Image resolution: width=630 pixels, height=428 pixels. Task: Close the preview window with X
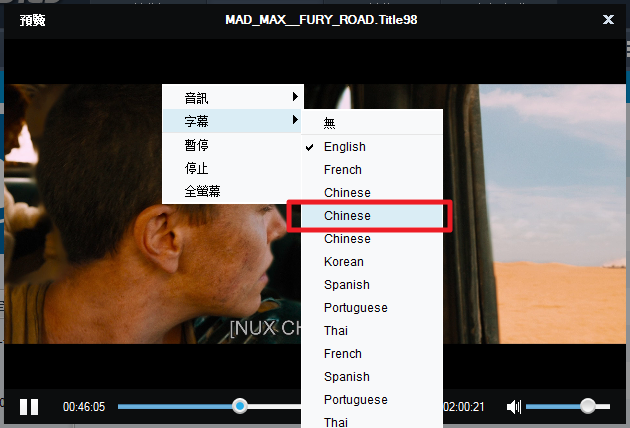coord(608,19)
